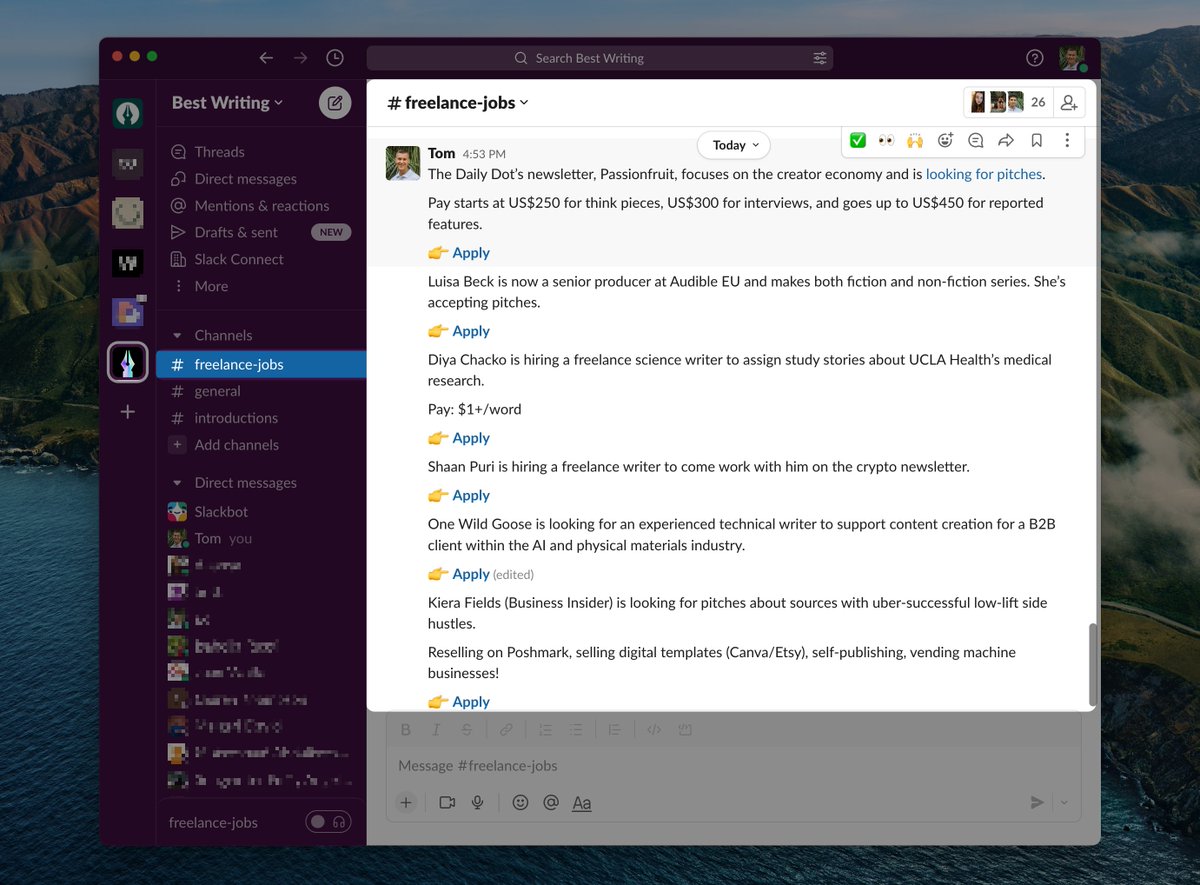Reply in thread to Tom's message
This screenshot has height=885, width=1200.
pos(976,141)
